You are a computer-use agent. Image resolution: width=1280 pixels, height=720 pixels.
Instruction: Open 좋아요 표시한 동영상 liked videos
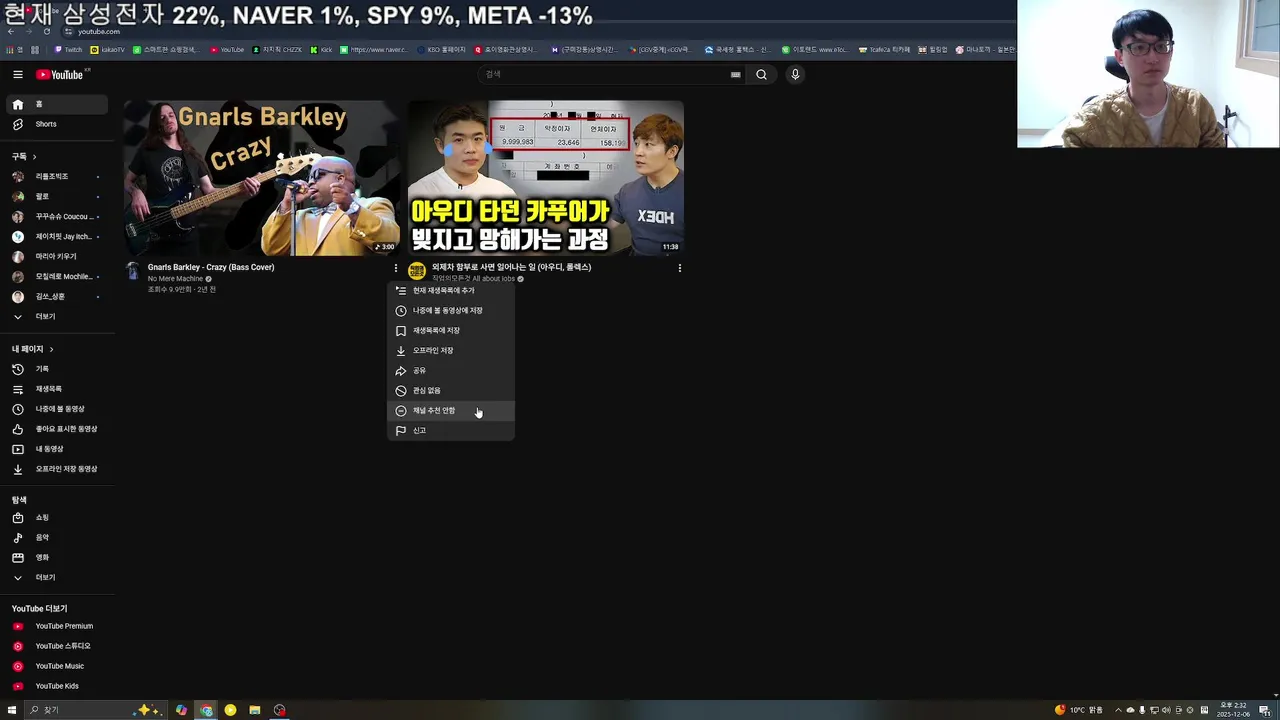56,429
